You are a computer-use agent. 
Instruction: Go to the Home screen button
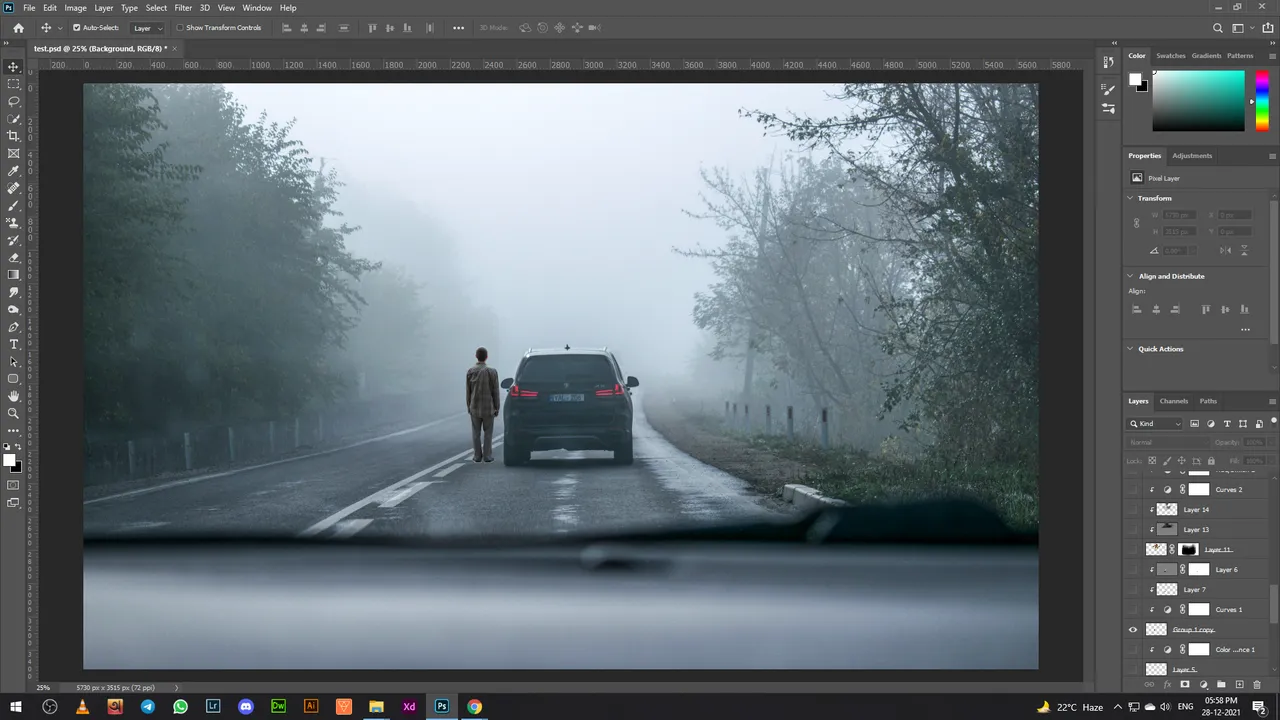coord(18,28)
